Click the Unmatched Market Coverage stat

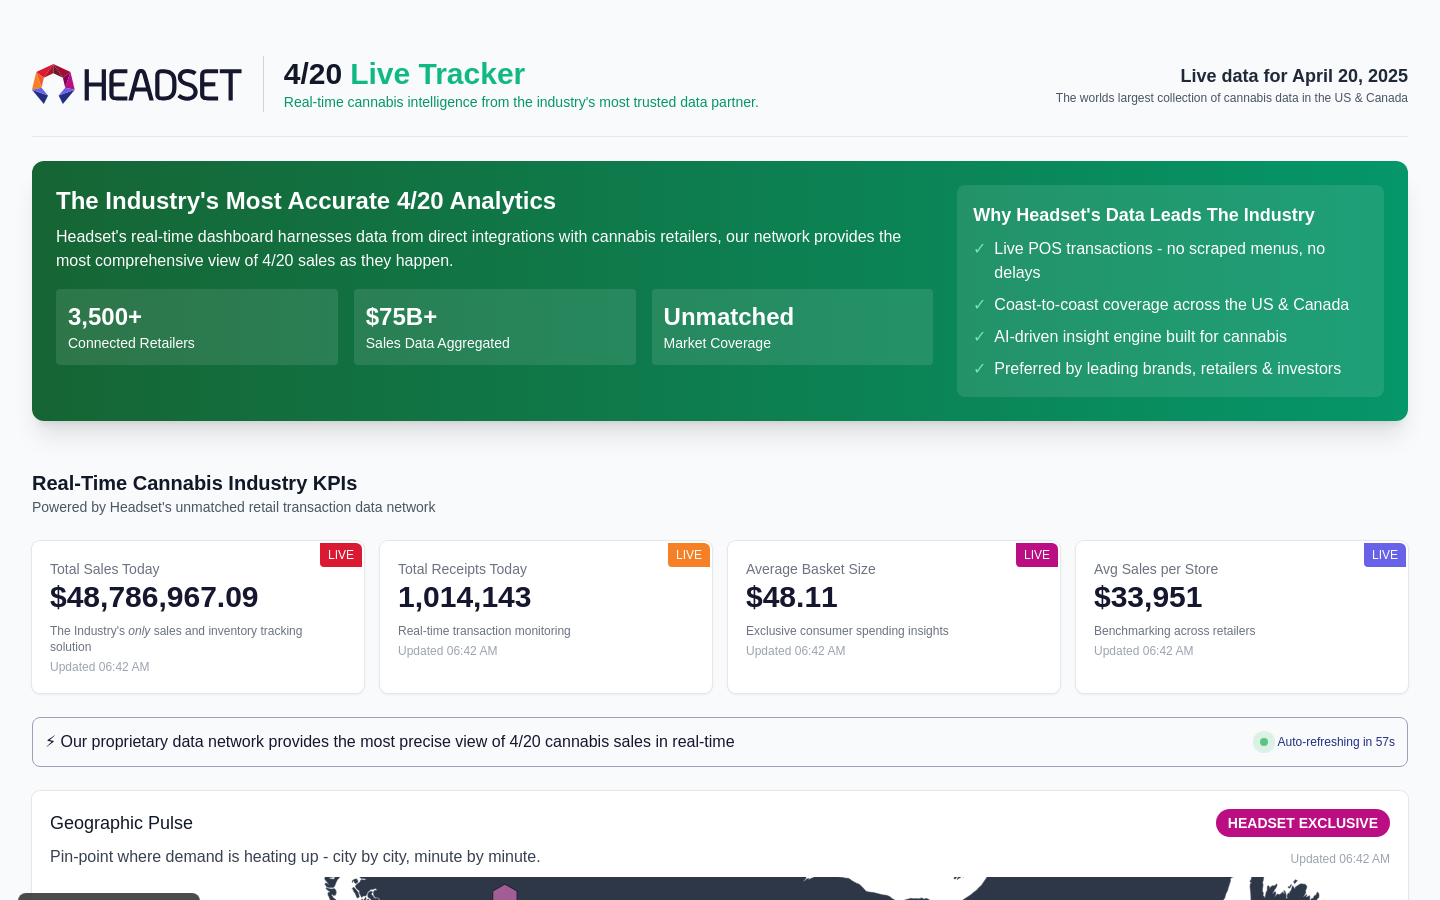coord(792,327)
